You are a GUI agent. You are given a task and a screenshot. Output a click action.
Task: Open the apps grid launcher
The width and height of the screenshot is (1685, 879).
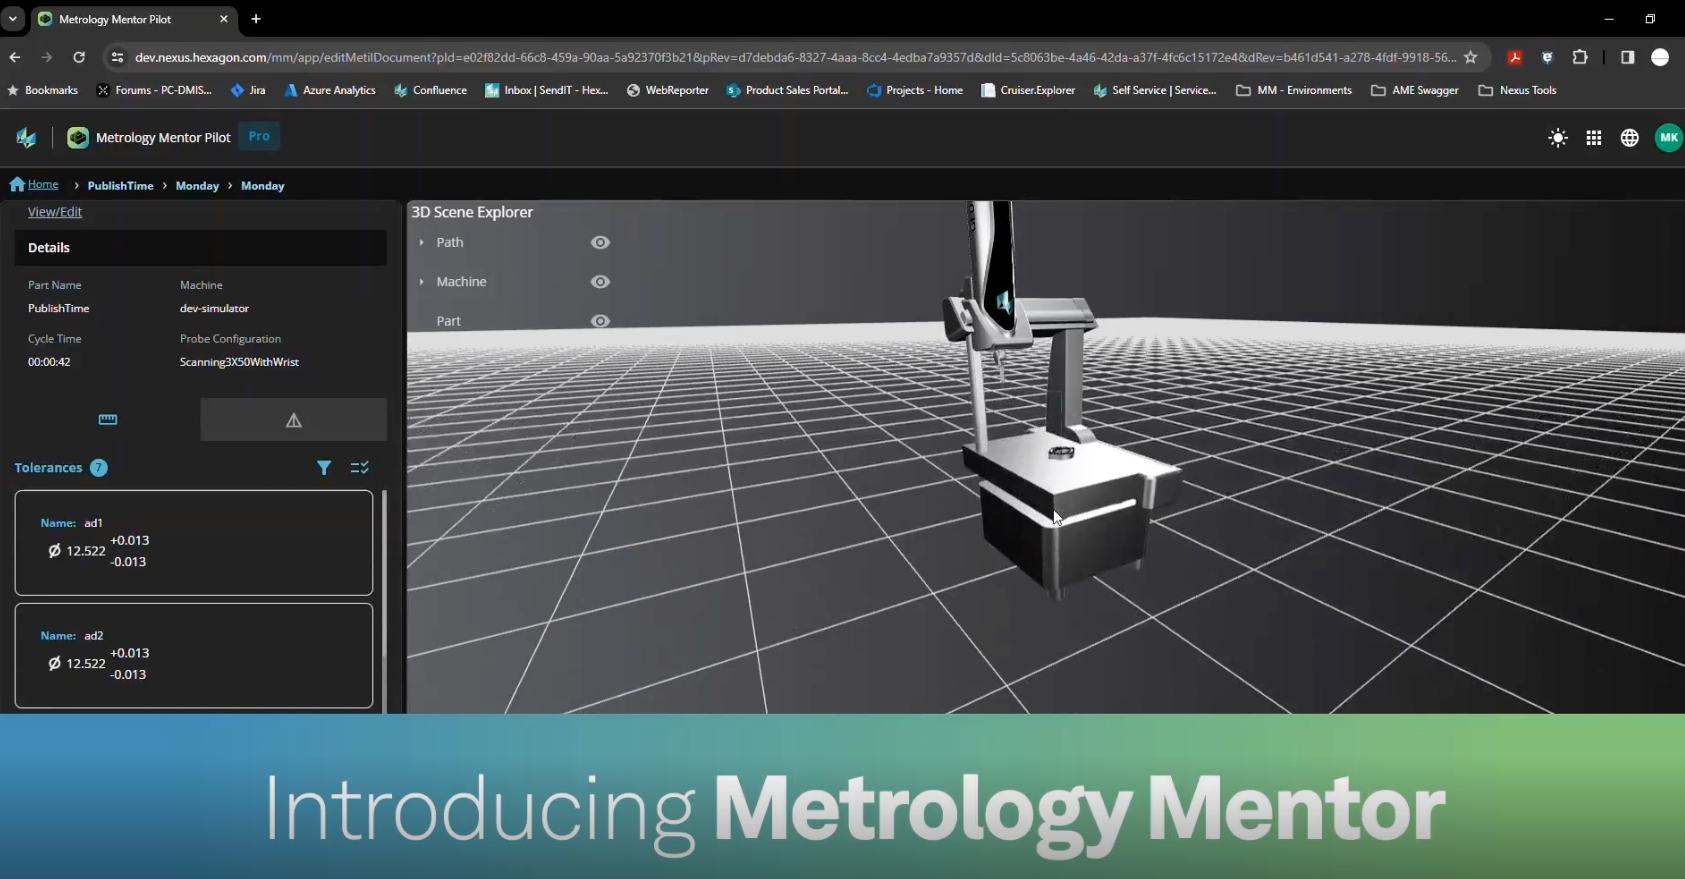click(1593, 138)
